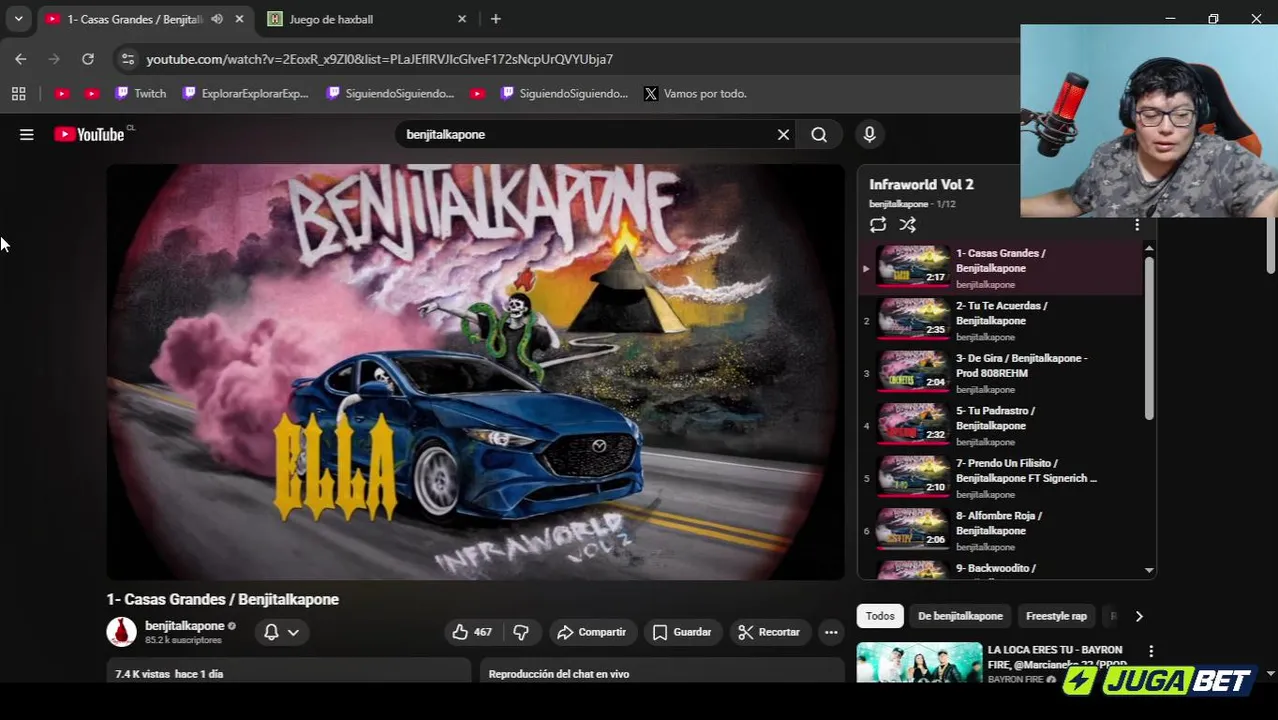Click the browser back arrow
This screenshot has width=1278, height=720.
pos(21,59)
